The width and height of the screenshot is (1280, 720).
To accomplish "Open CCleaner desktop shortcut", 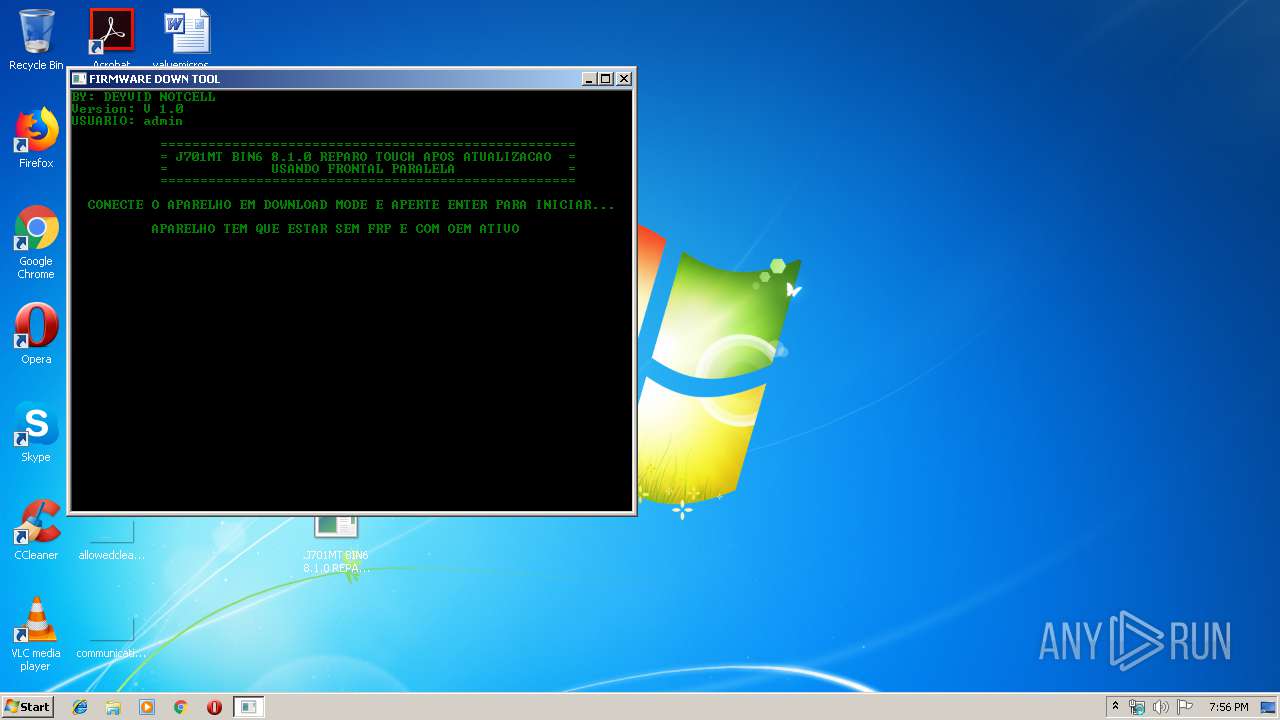I will (36, 530).
